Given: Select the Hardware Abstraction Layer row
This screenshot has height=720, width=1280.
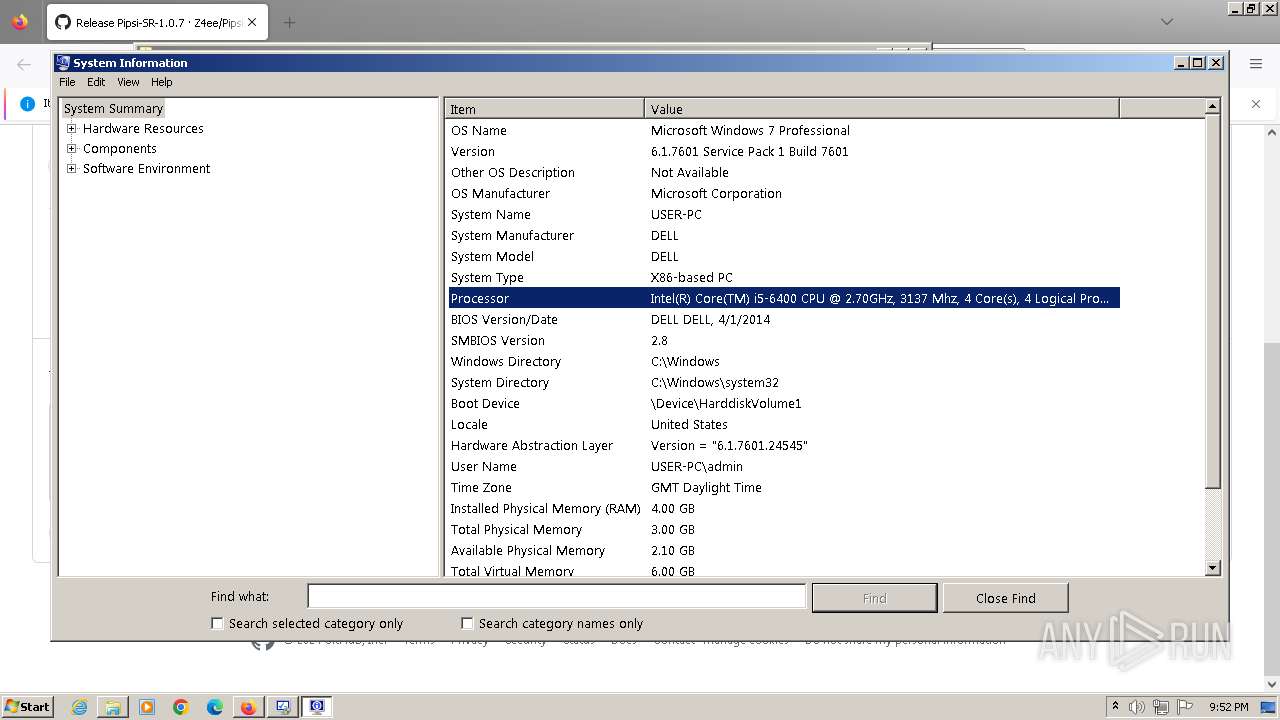Looking at the screenshot, I should 783,446.
